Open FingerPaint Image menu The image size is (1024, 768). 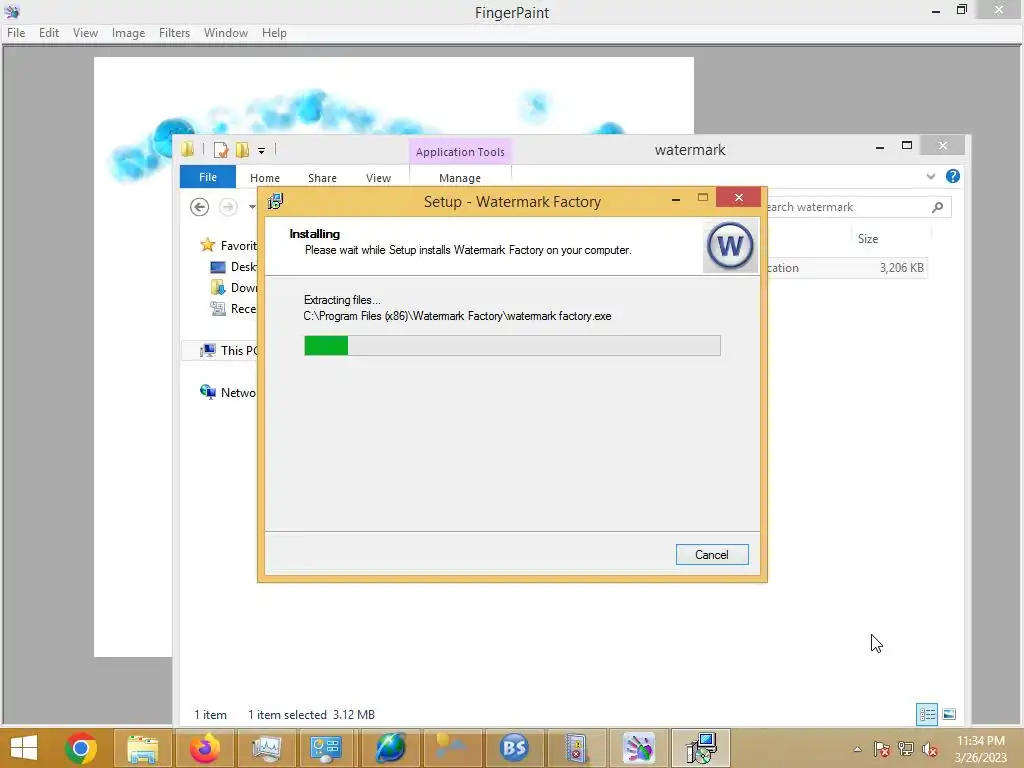(128, 33)
